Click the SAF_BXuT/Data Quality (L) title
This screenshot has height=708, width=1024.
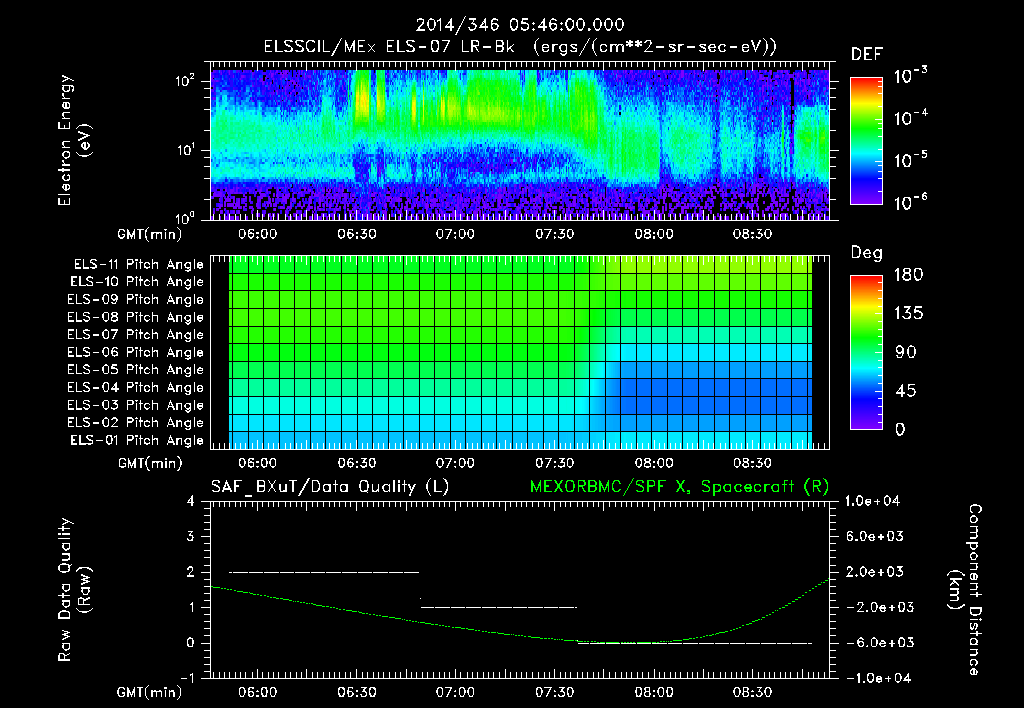(x=330, y=487)
